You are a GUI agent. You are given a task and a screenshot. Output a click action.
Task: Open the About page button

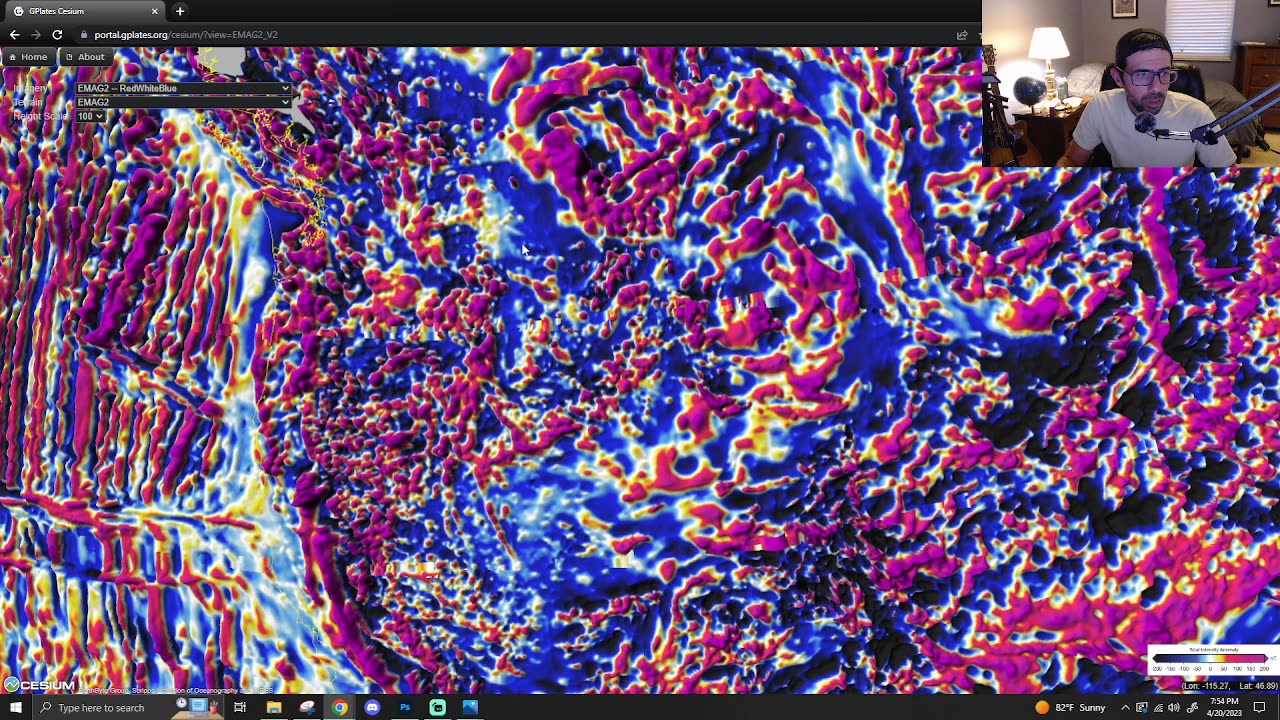84,57
